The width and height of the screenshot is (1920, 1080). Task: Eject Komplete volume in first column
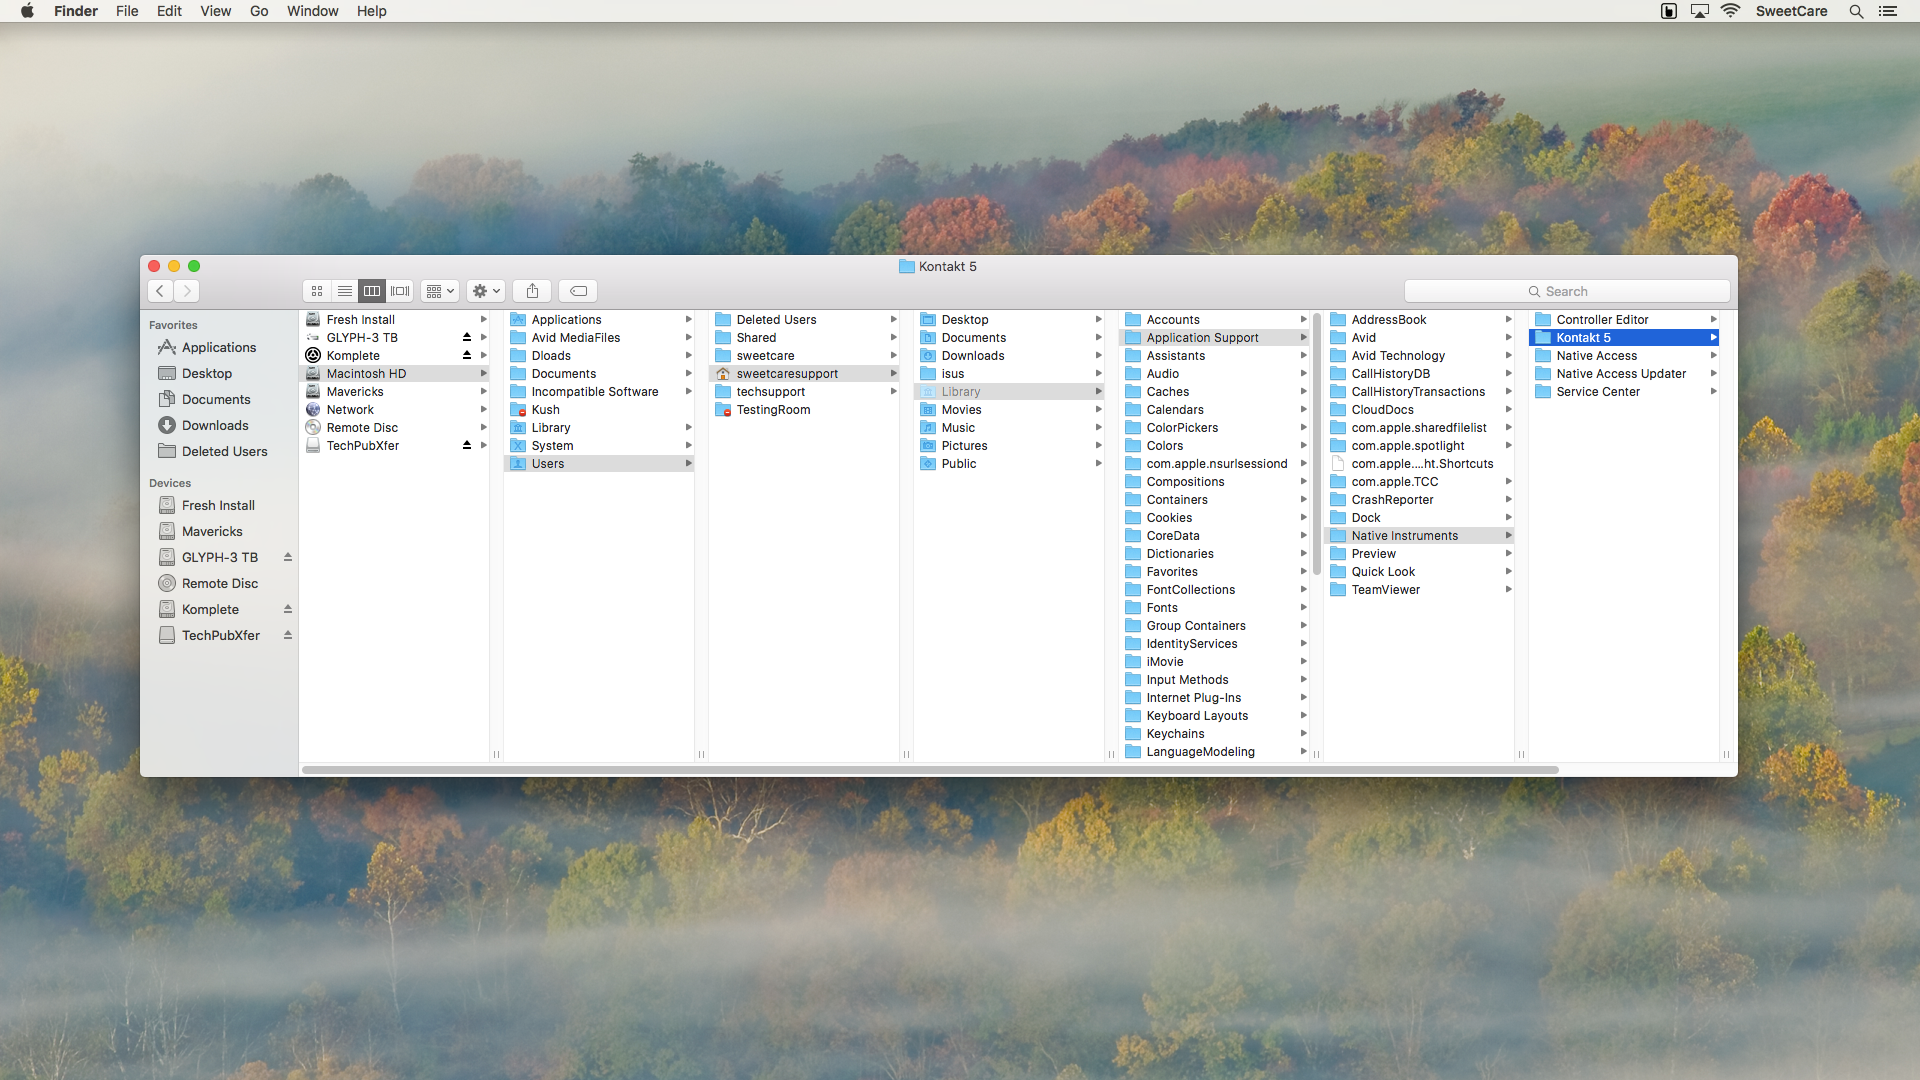[x=467, y=355]
